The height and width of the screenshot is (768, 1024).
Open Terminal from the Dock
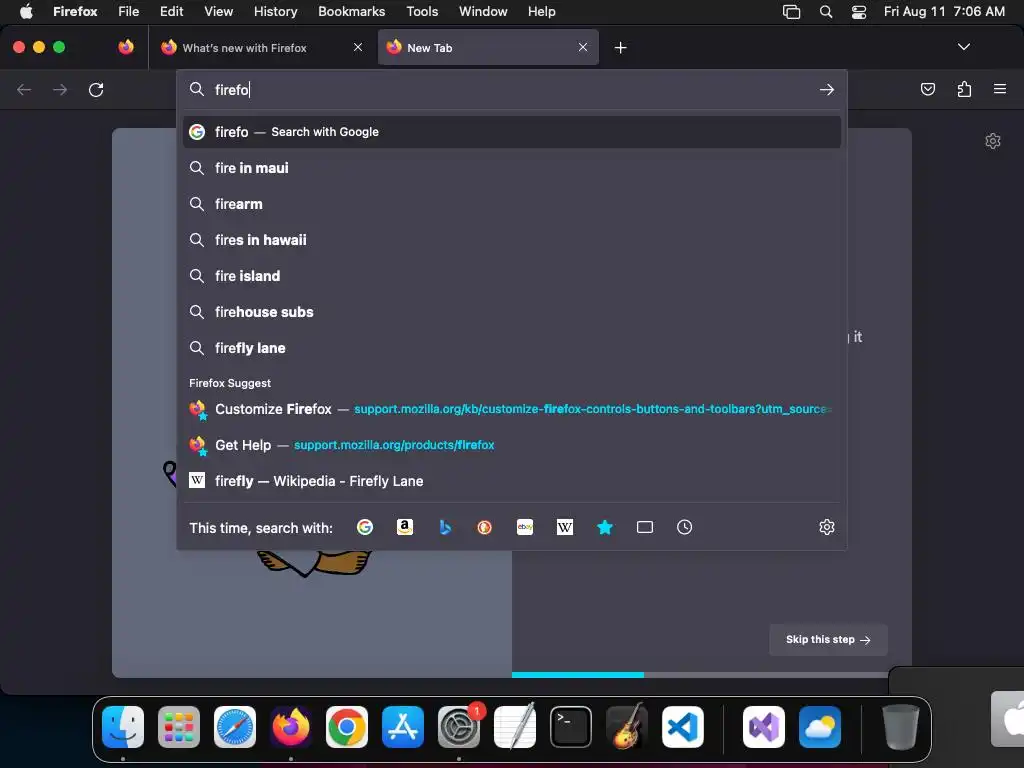[571, 727]
